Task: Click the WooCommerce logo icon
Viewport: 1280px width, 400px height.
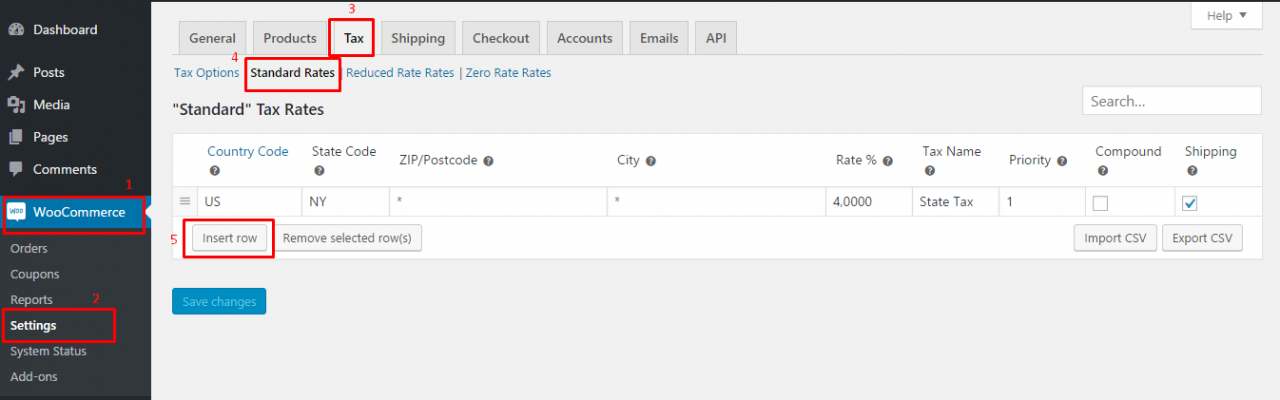Action: point(16,212)
